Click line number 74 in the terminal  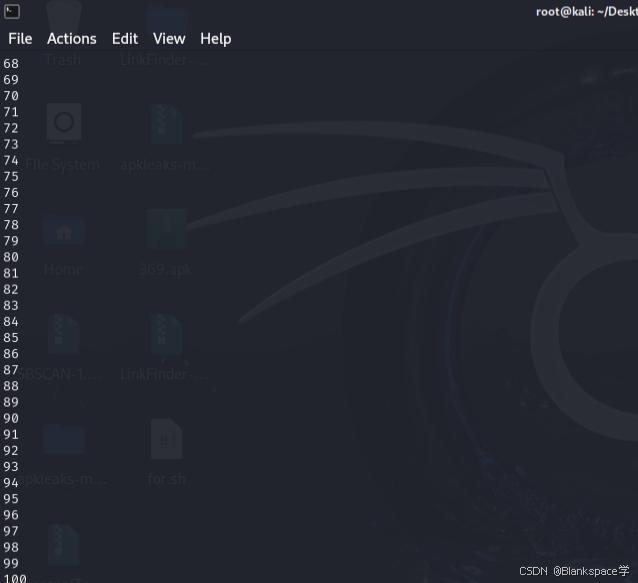click(11, 160)
